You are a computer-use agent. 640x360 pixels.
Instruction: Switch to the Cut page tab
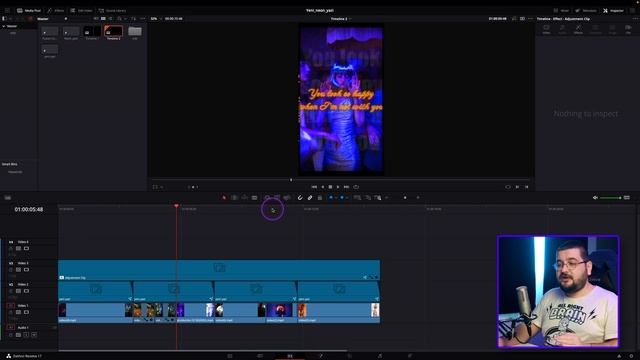pos(260,356)
